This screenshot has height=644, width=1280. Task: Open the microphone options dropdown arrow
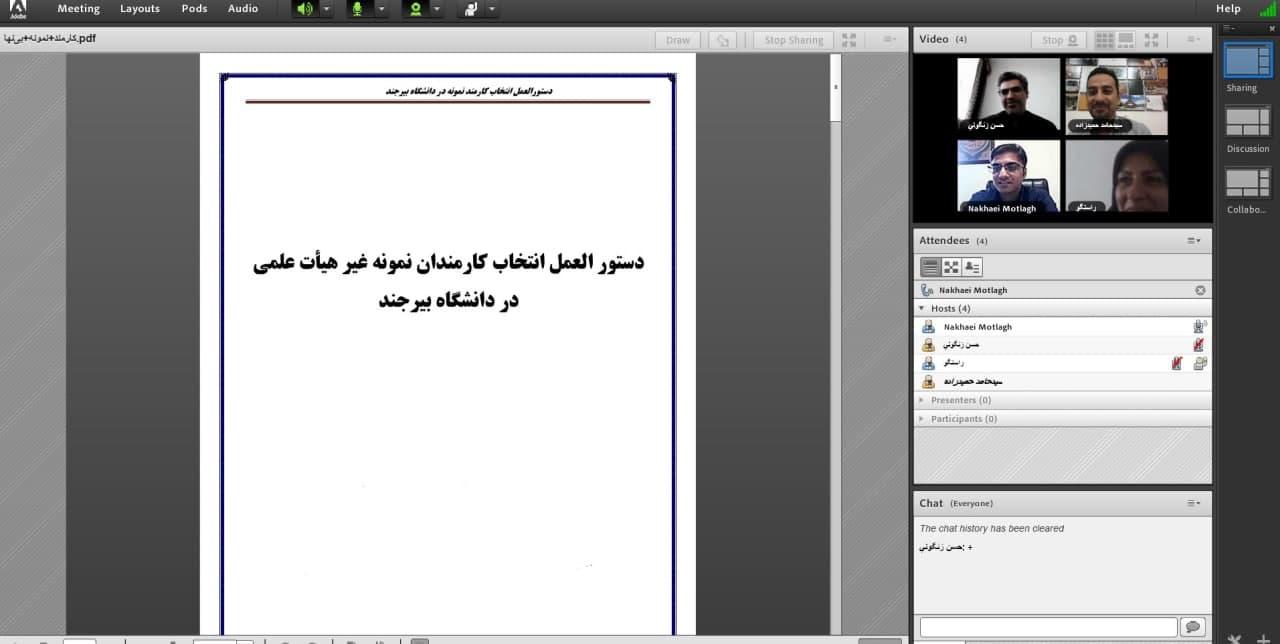click(x=381, y=9)
